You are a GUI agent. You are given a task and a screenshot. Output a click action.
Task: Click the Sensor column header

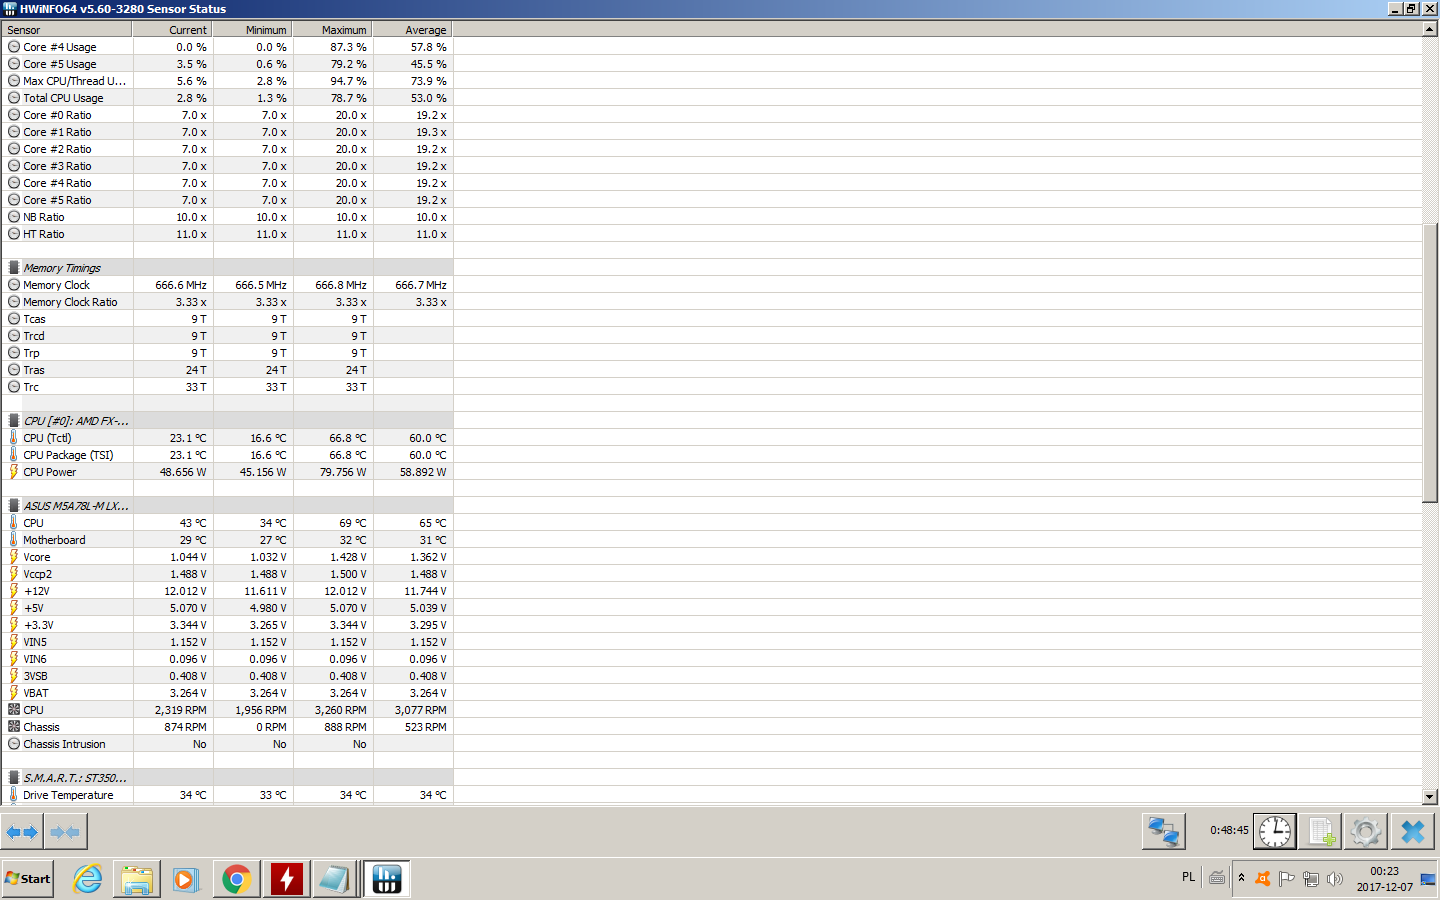[67, 30]
